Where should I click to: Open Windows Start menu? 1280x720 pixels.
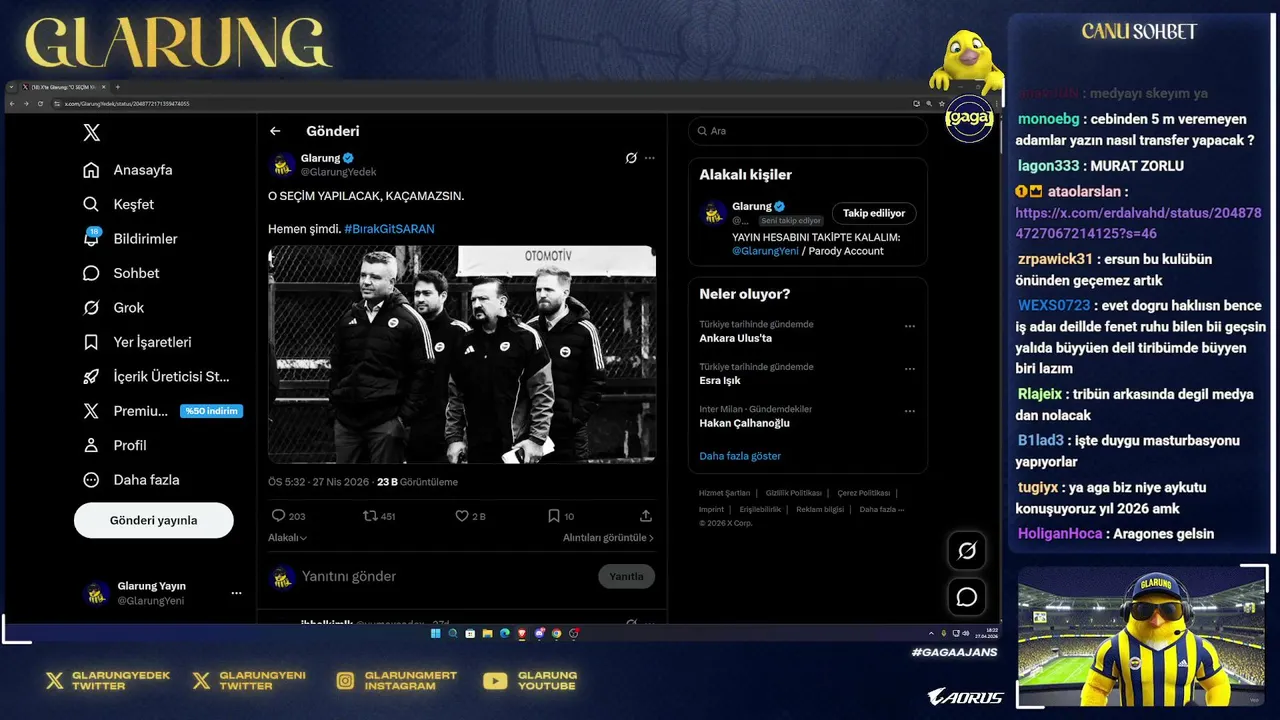pyautogui.click(x=435, y=633)
